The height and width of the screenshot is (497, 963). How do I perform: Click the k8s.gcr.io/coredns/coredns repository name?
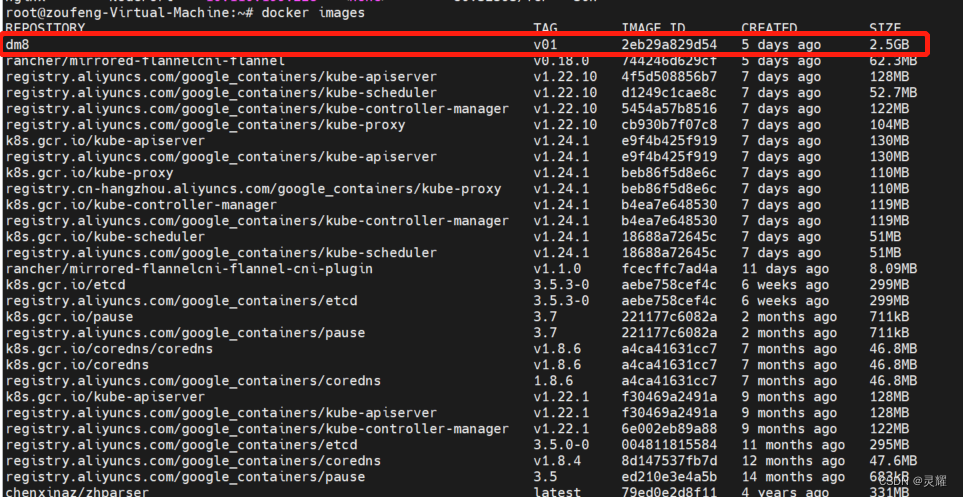[109, 348]
